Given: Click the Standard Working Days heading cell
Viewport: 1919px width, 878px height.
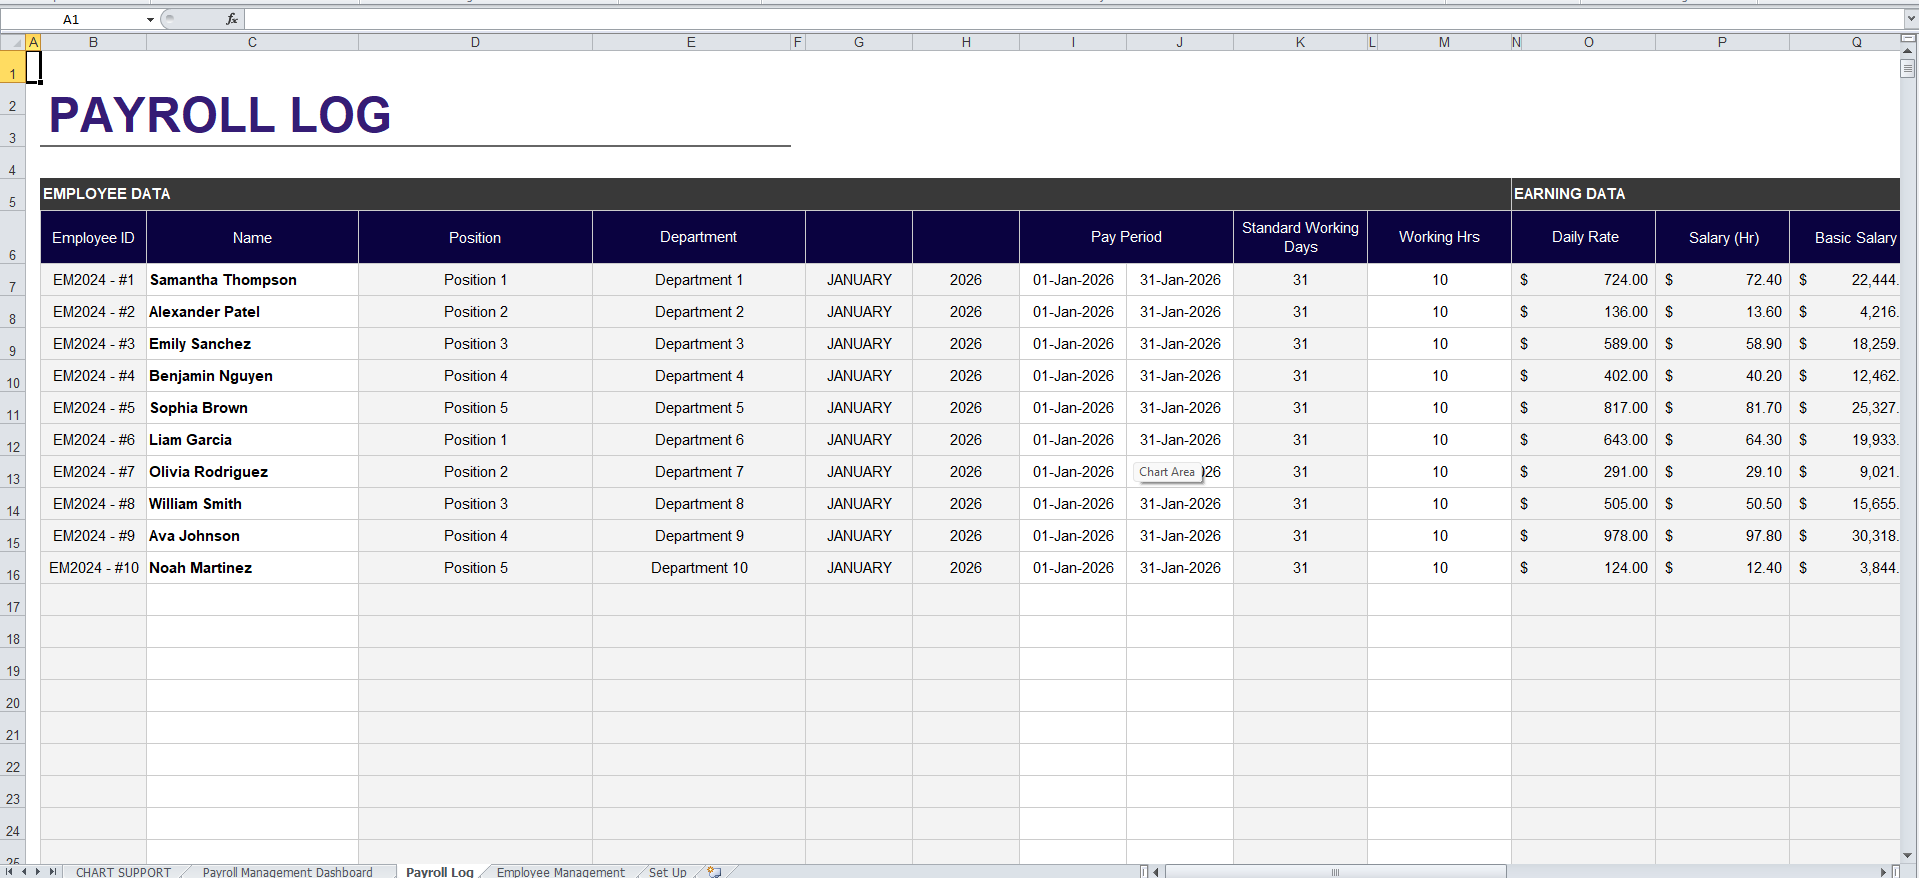Looking at the screenshot, I should (x=1300, y=237).
